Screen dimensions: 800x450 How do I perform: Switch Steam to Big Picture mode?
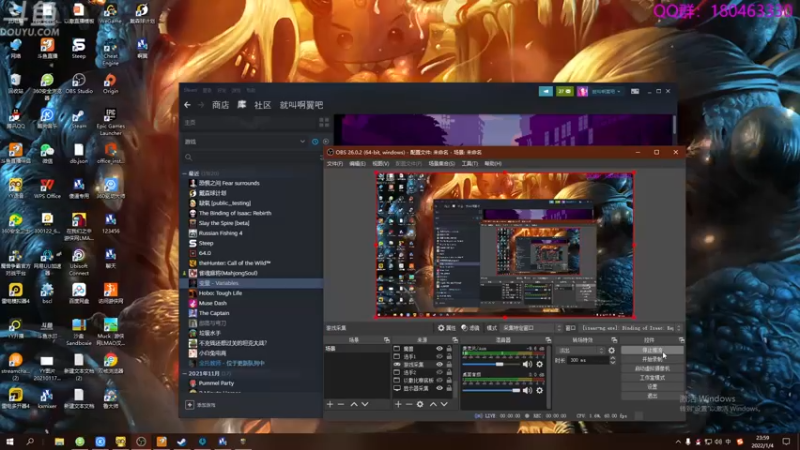[635, 91]
